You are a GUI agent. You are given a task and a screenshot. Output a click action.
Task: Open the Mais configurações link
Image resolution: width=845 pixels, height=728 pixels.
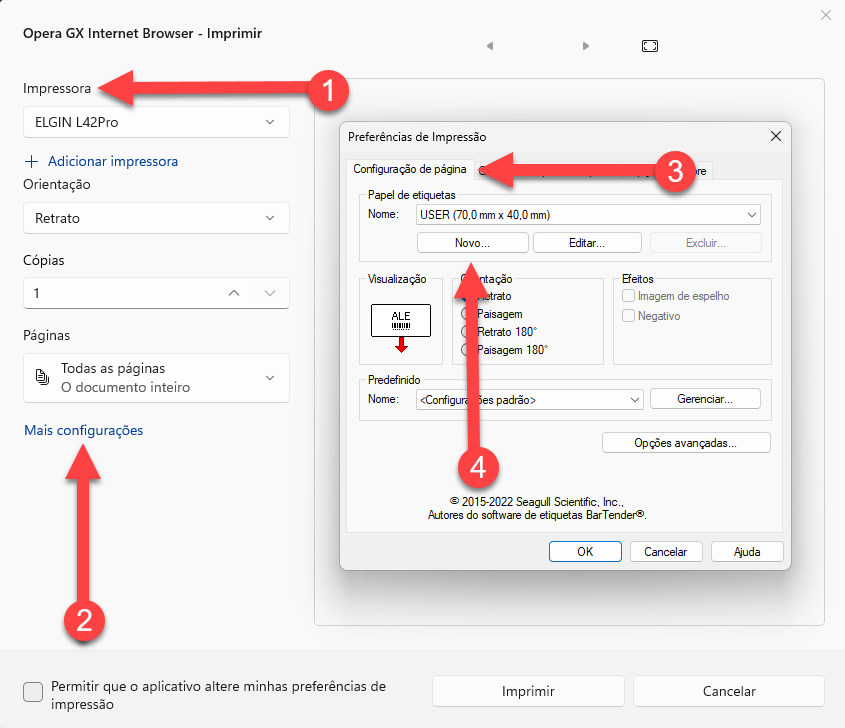pyautogui.click(x=84, y=430)
